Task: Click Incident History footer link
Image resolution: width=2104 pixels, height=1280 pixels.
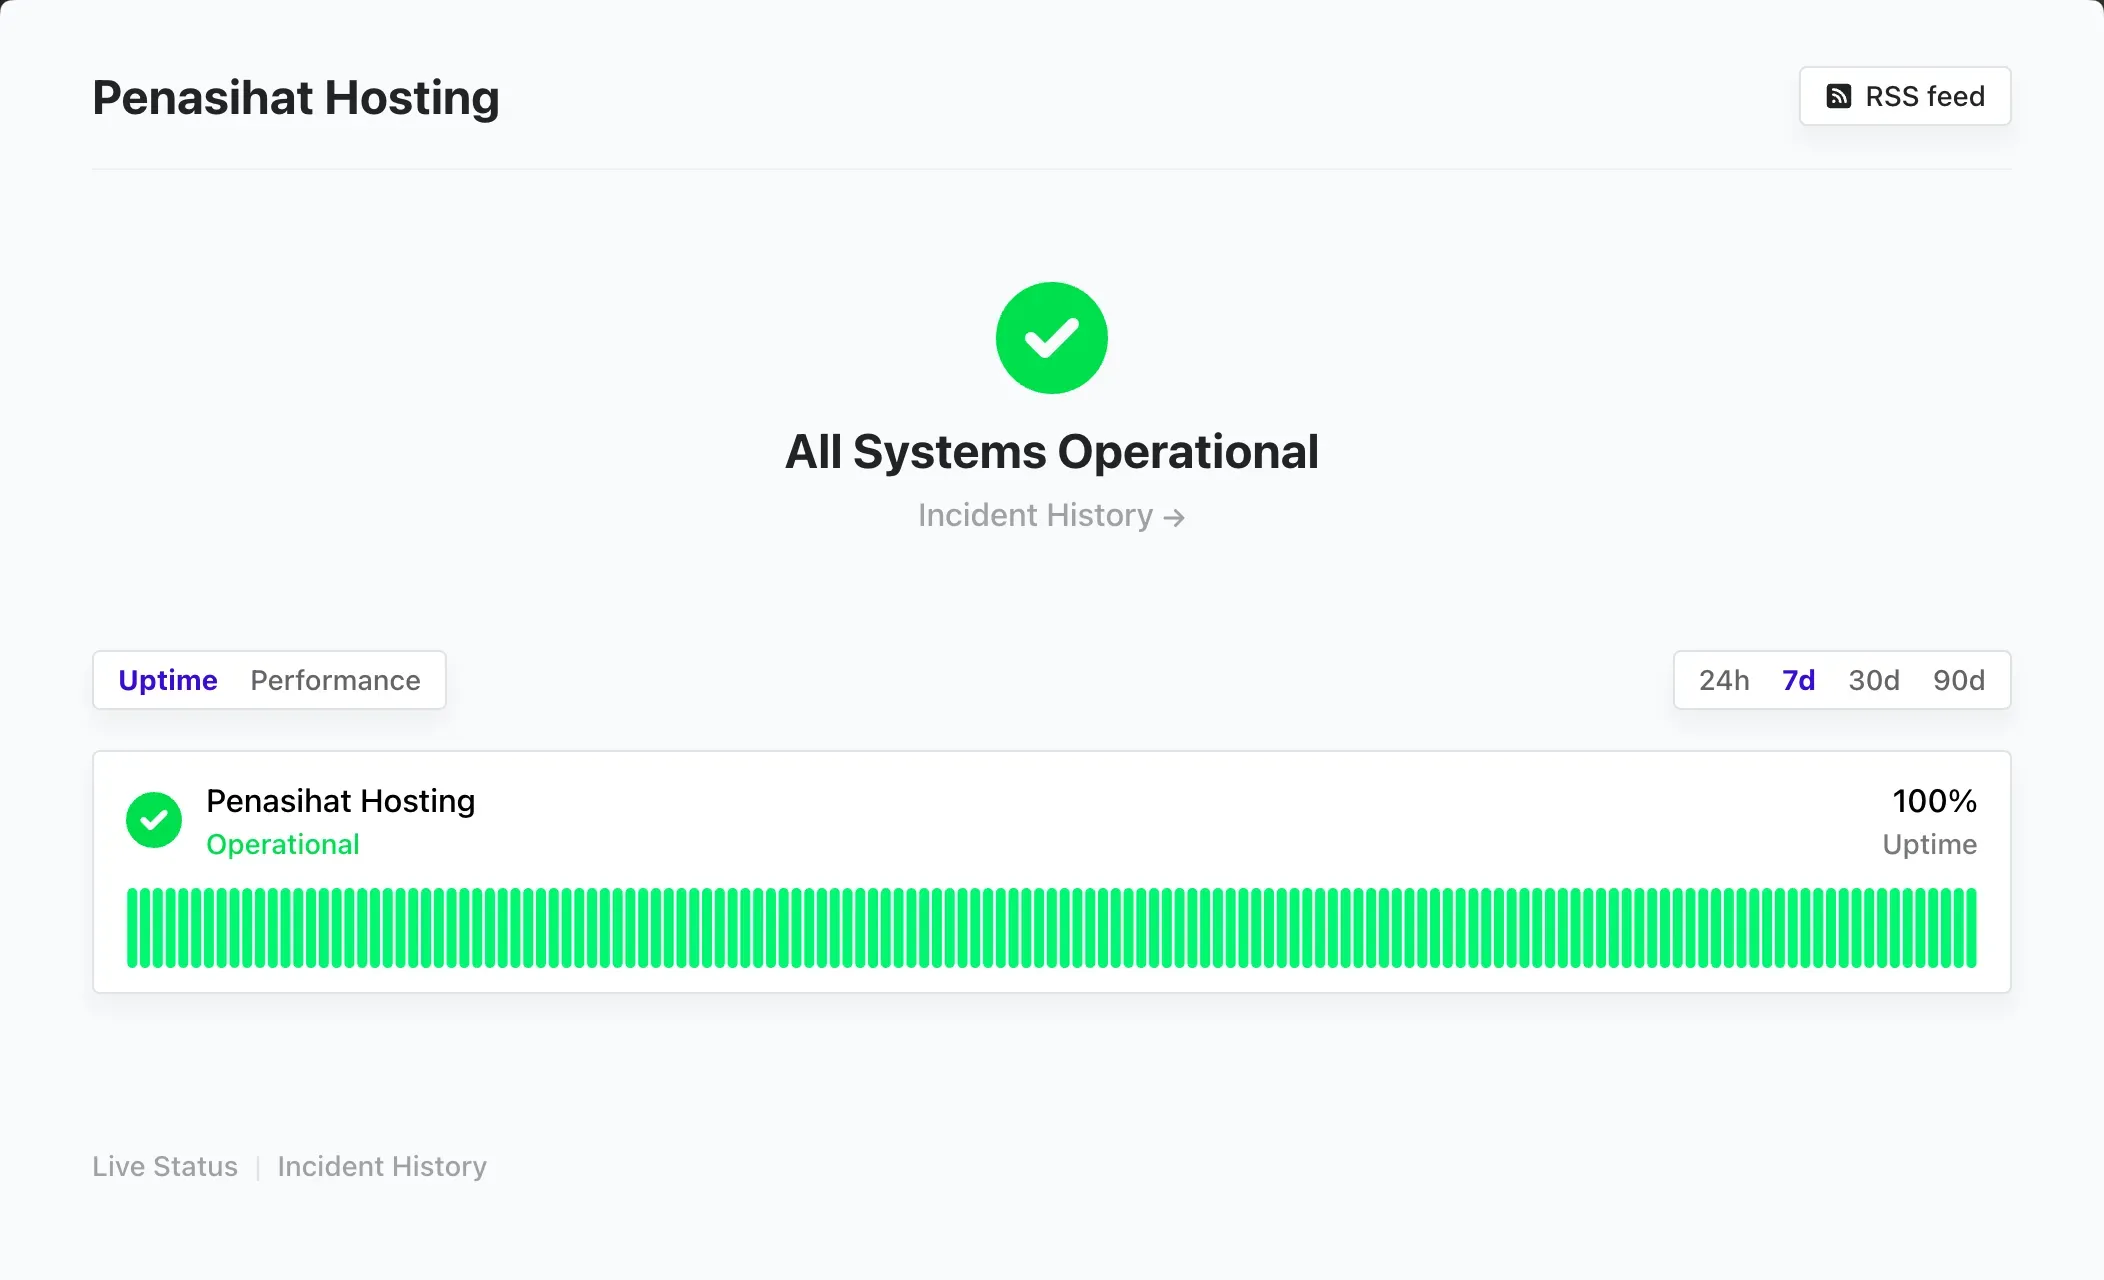Action: pos(382,1166)
